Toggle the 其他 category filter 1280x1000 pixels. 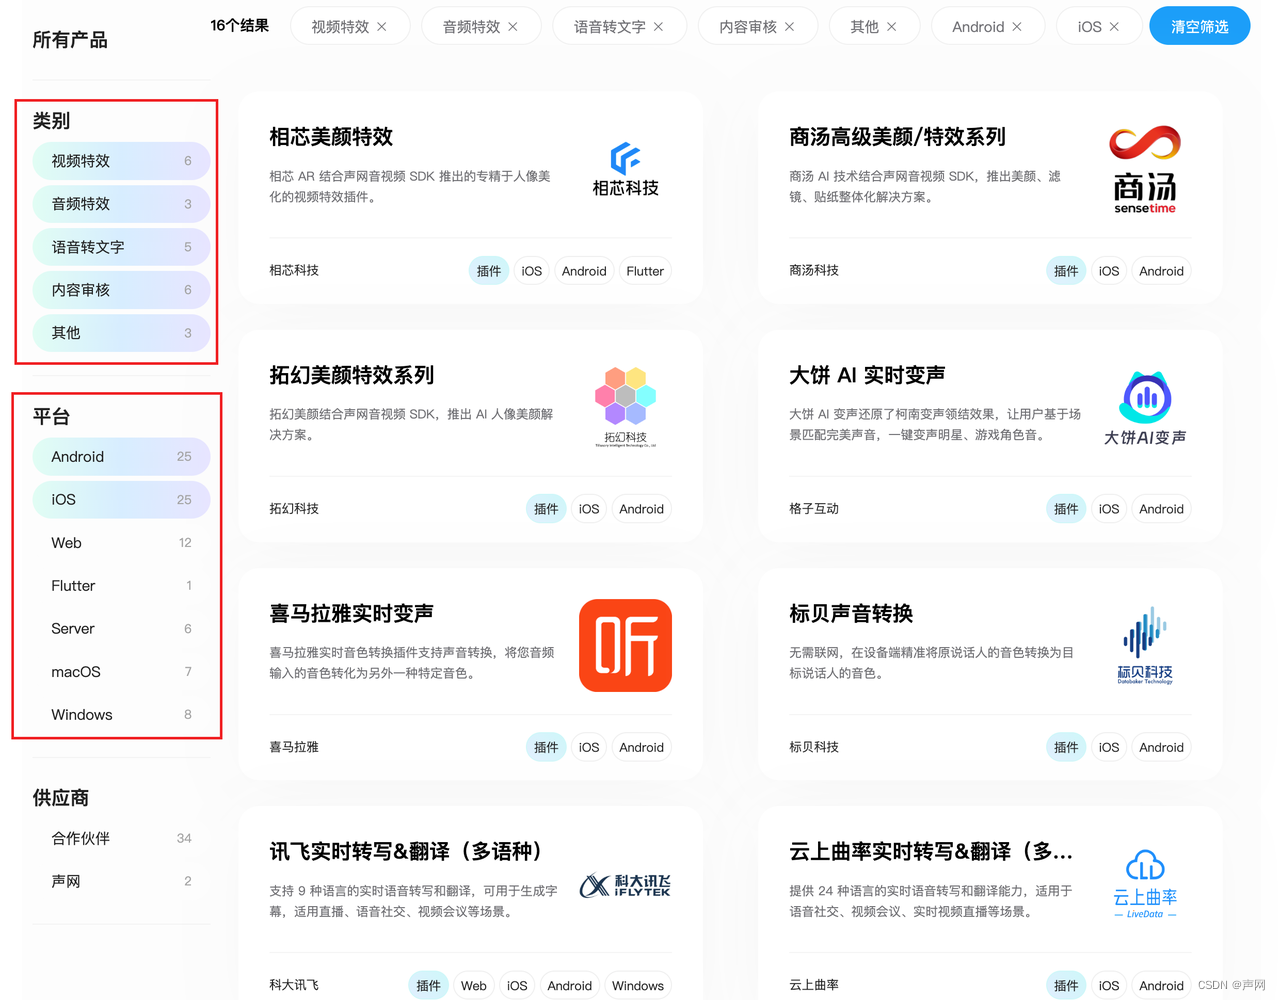pos(121,333)
